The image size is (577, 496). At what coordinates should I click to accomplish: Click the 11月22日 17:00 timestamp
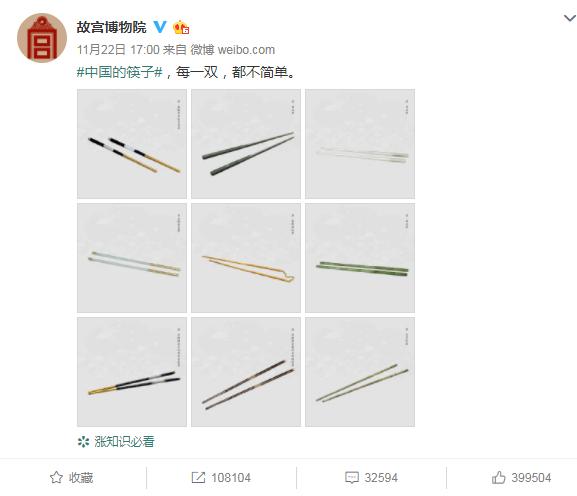[118, 50]
